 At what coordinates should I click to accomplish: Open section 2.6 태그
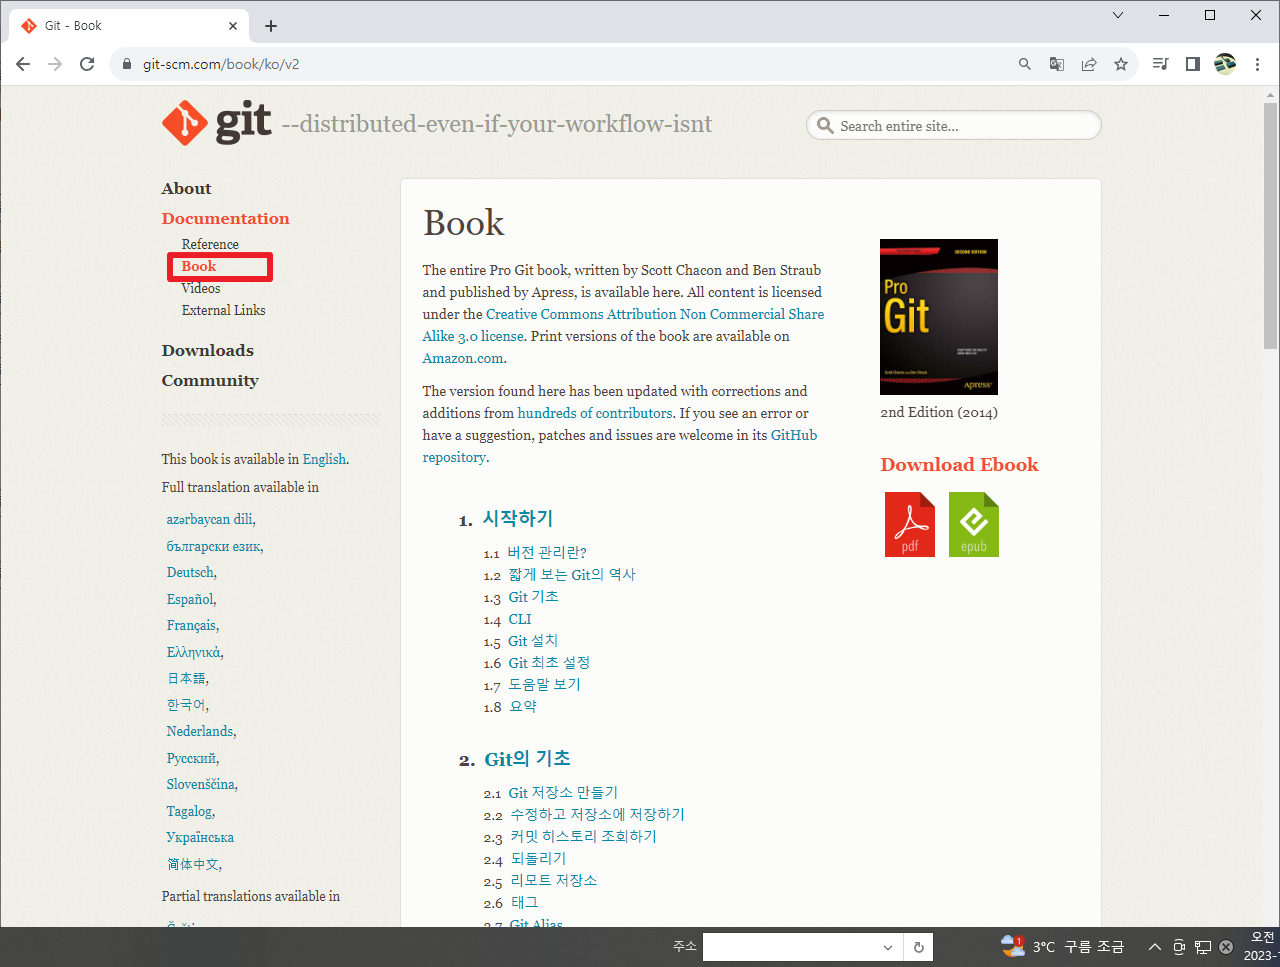coord(524,903)
